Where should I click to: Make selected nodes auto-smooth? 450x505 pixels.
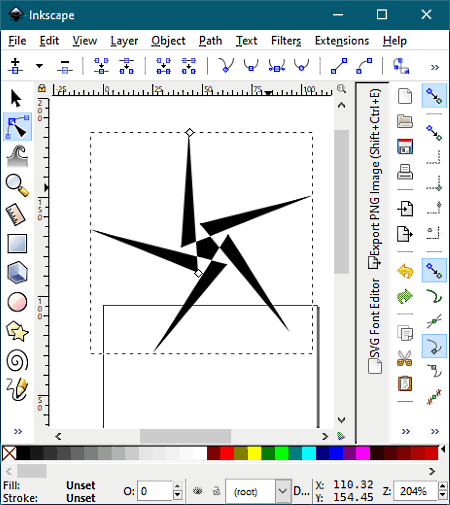click(x=301, y=65)
